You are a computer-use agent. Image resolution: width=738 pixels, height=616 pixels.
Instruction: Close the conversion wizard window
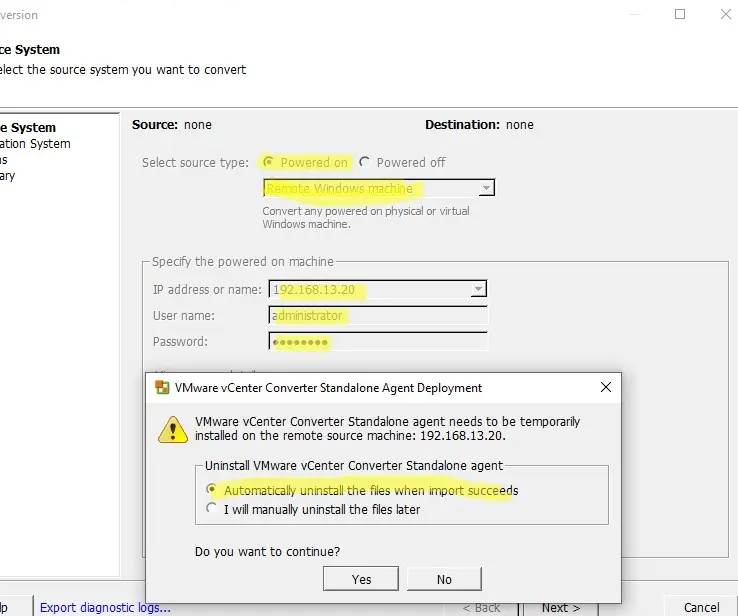pyautogui.click(x=725, y=14)
